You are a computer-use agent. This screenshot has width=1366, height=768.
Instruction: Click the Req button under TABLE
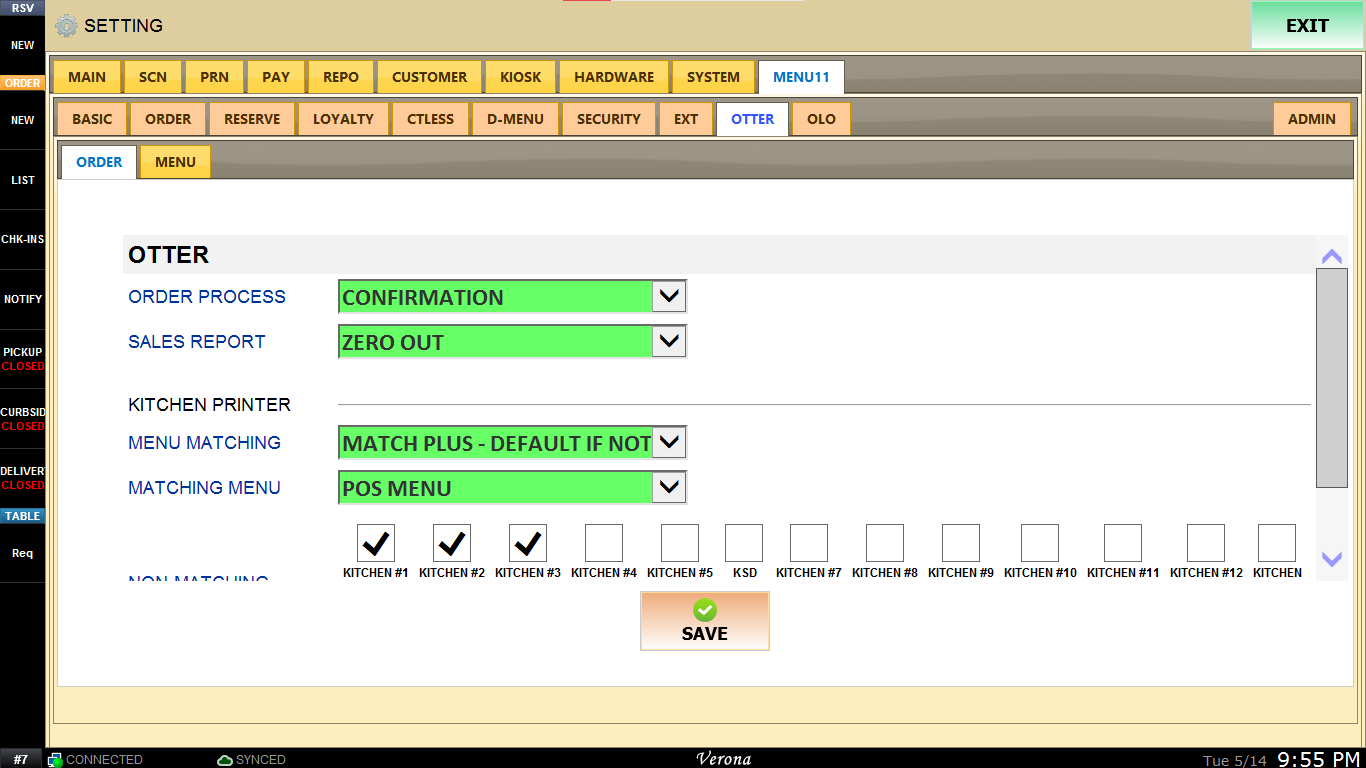click(x=23, y=553)
